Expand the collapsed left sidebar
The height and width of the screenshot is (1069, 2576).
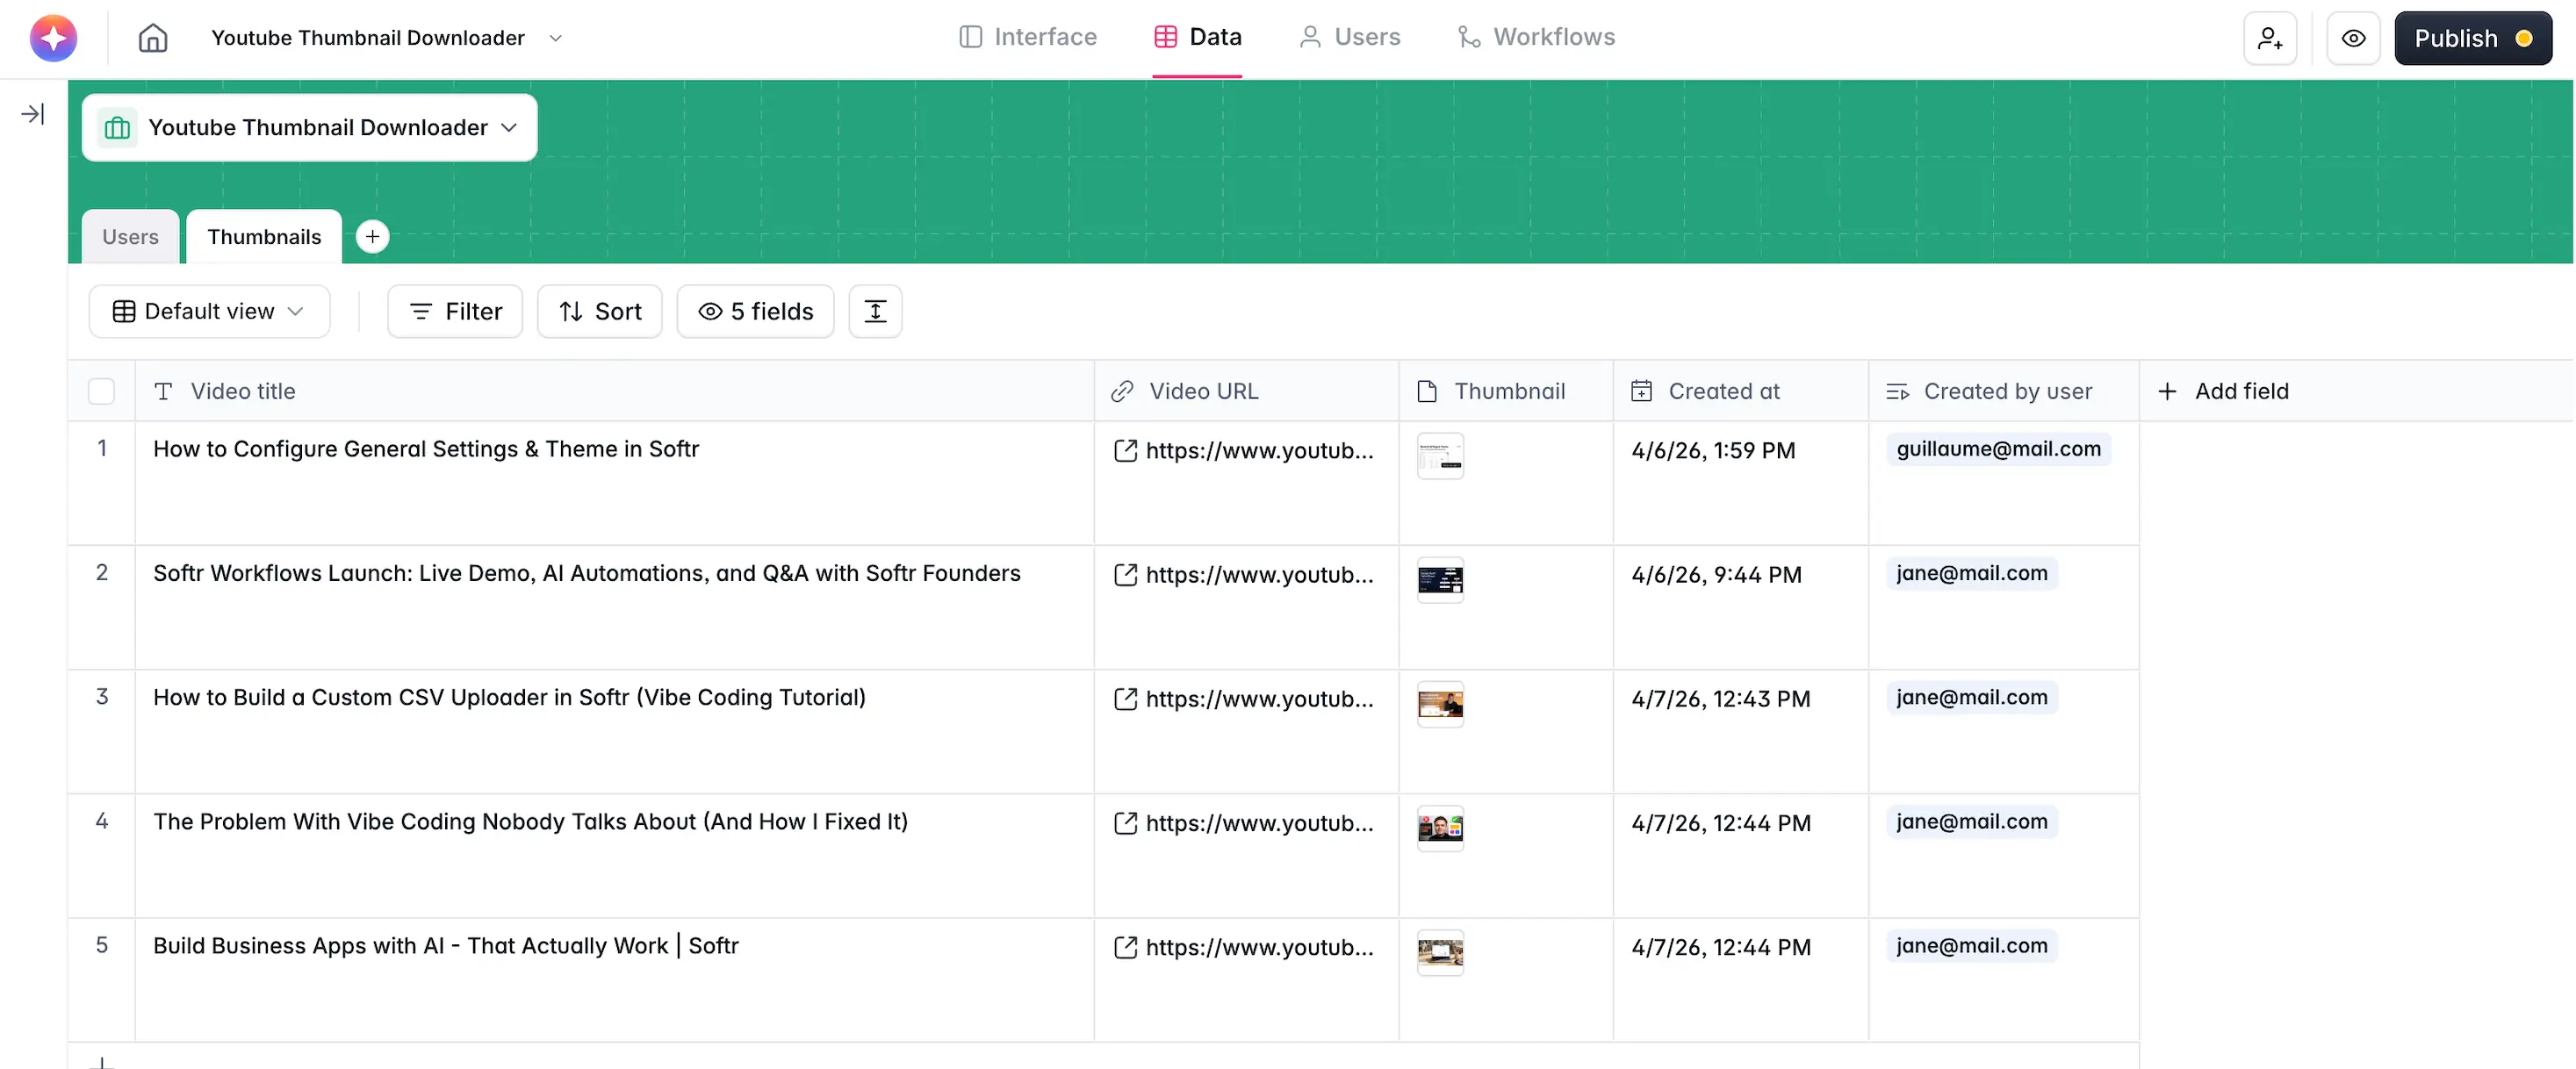tap(33, 114)
